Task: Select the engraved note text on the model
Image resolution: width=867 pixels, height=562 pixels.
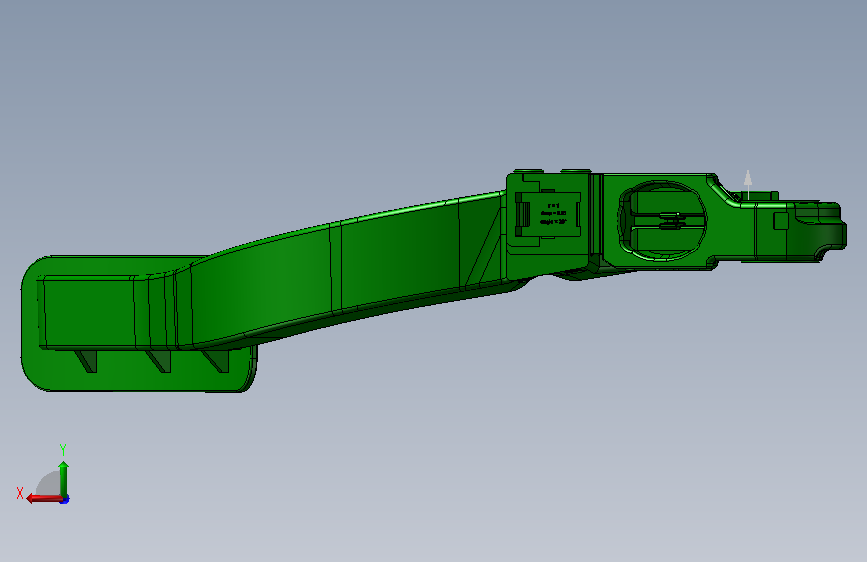Action: click(553, 214)
